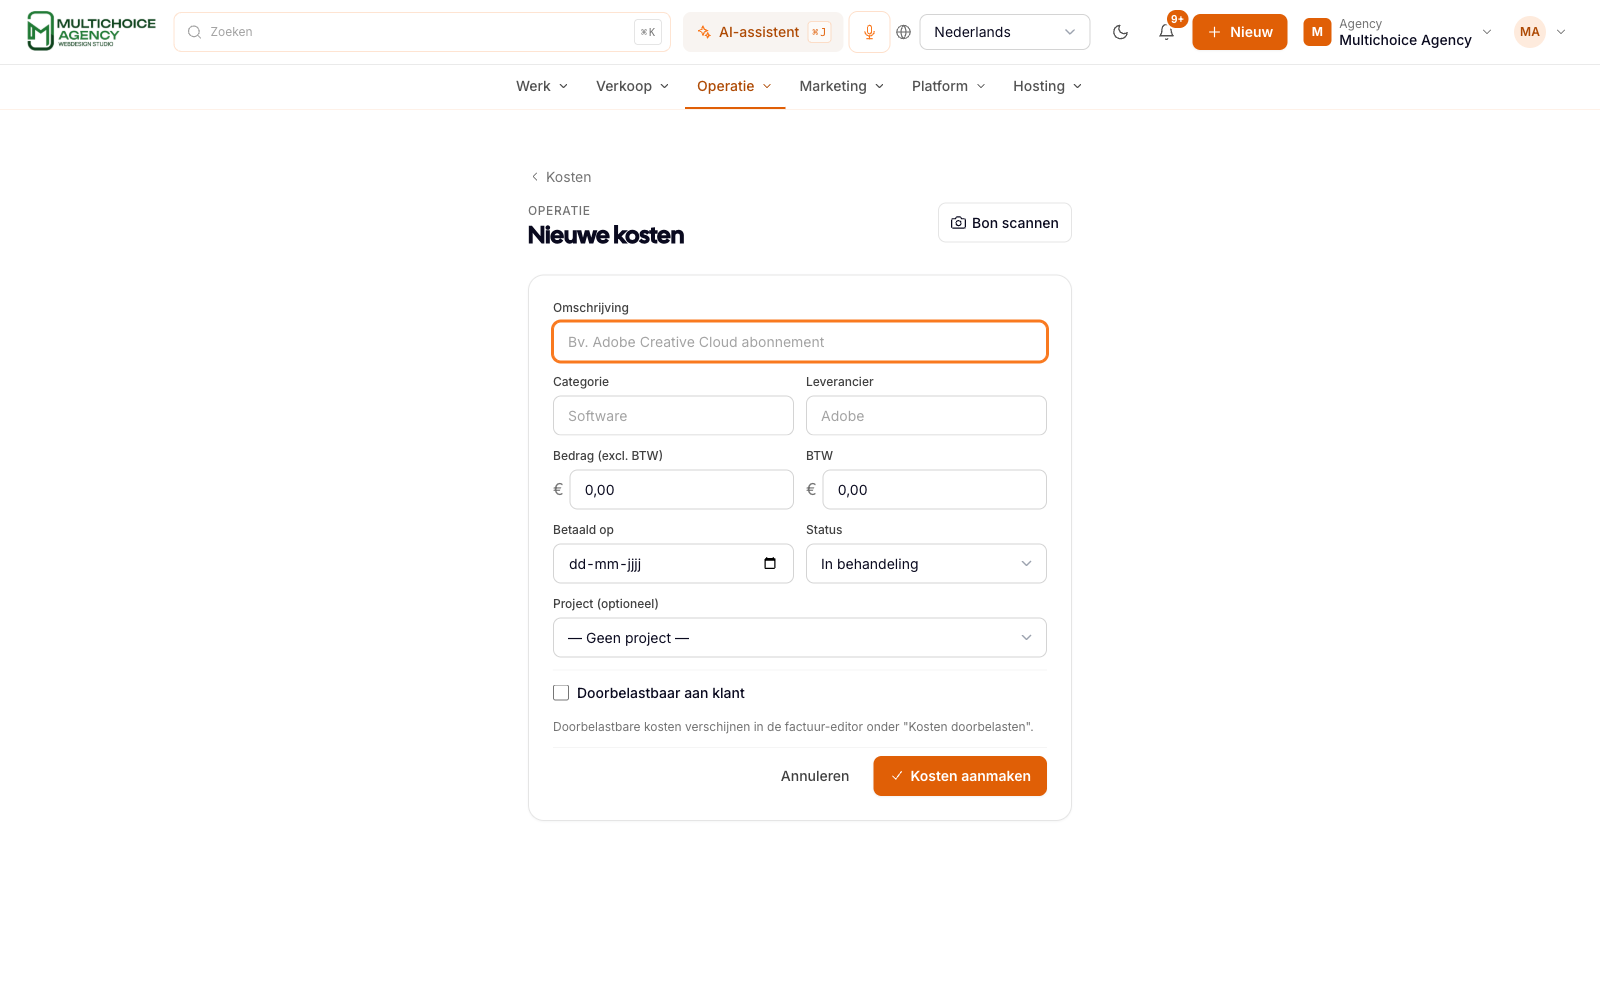Viewport: 1600px width, 1000px height.
Task: Open the calendar picker in Betaald op
Action: coord(770,563)
